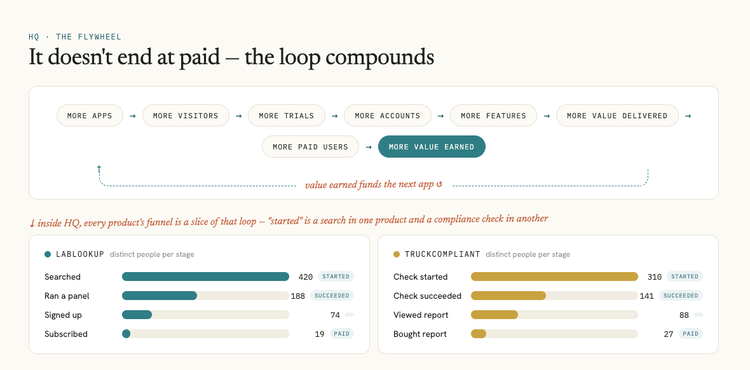The image size is (750, 370).
Task: Click the More Paid Users pill
Action: point(310,147)
